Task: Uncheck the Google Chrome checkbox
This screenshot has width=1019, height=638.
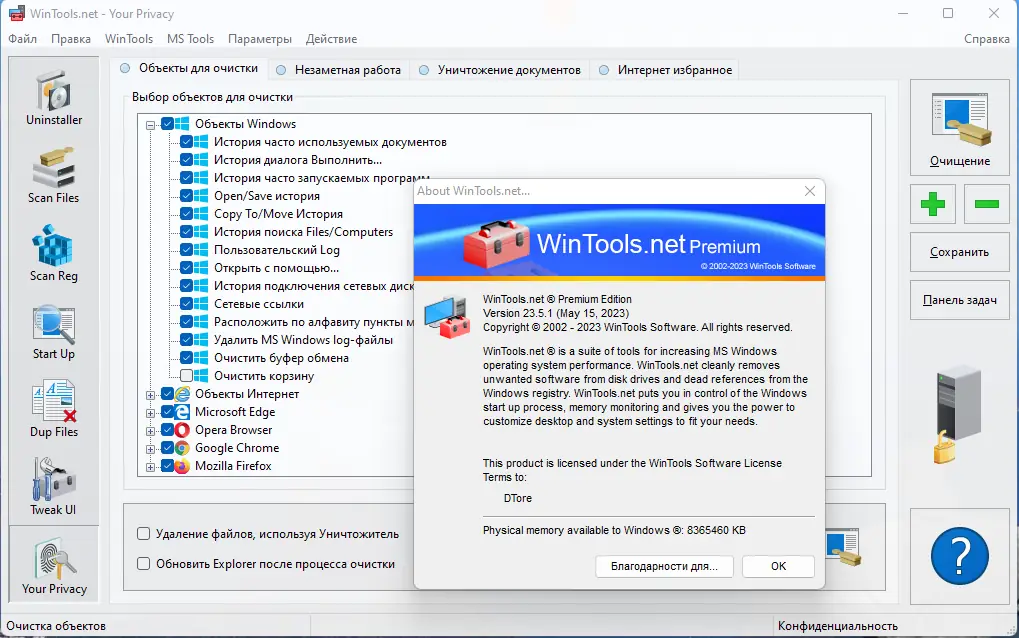Action: click(167, 448)
